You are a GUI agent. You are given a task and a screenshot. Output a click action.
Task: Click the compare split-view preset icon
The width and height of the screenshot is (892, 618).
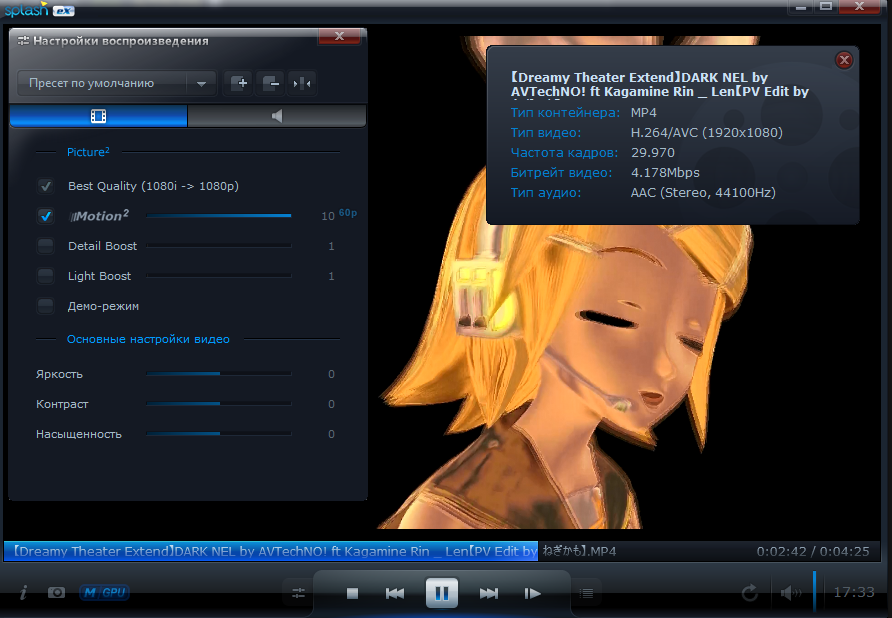(x=302, y=83)
